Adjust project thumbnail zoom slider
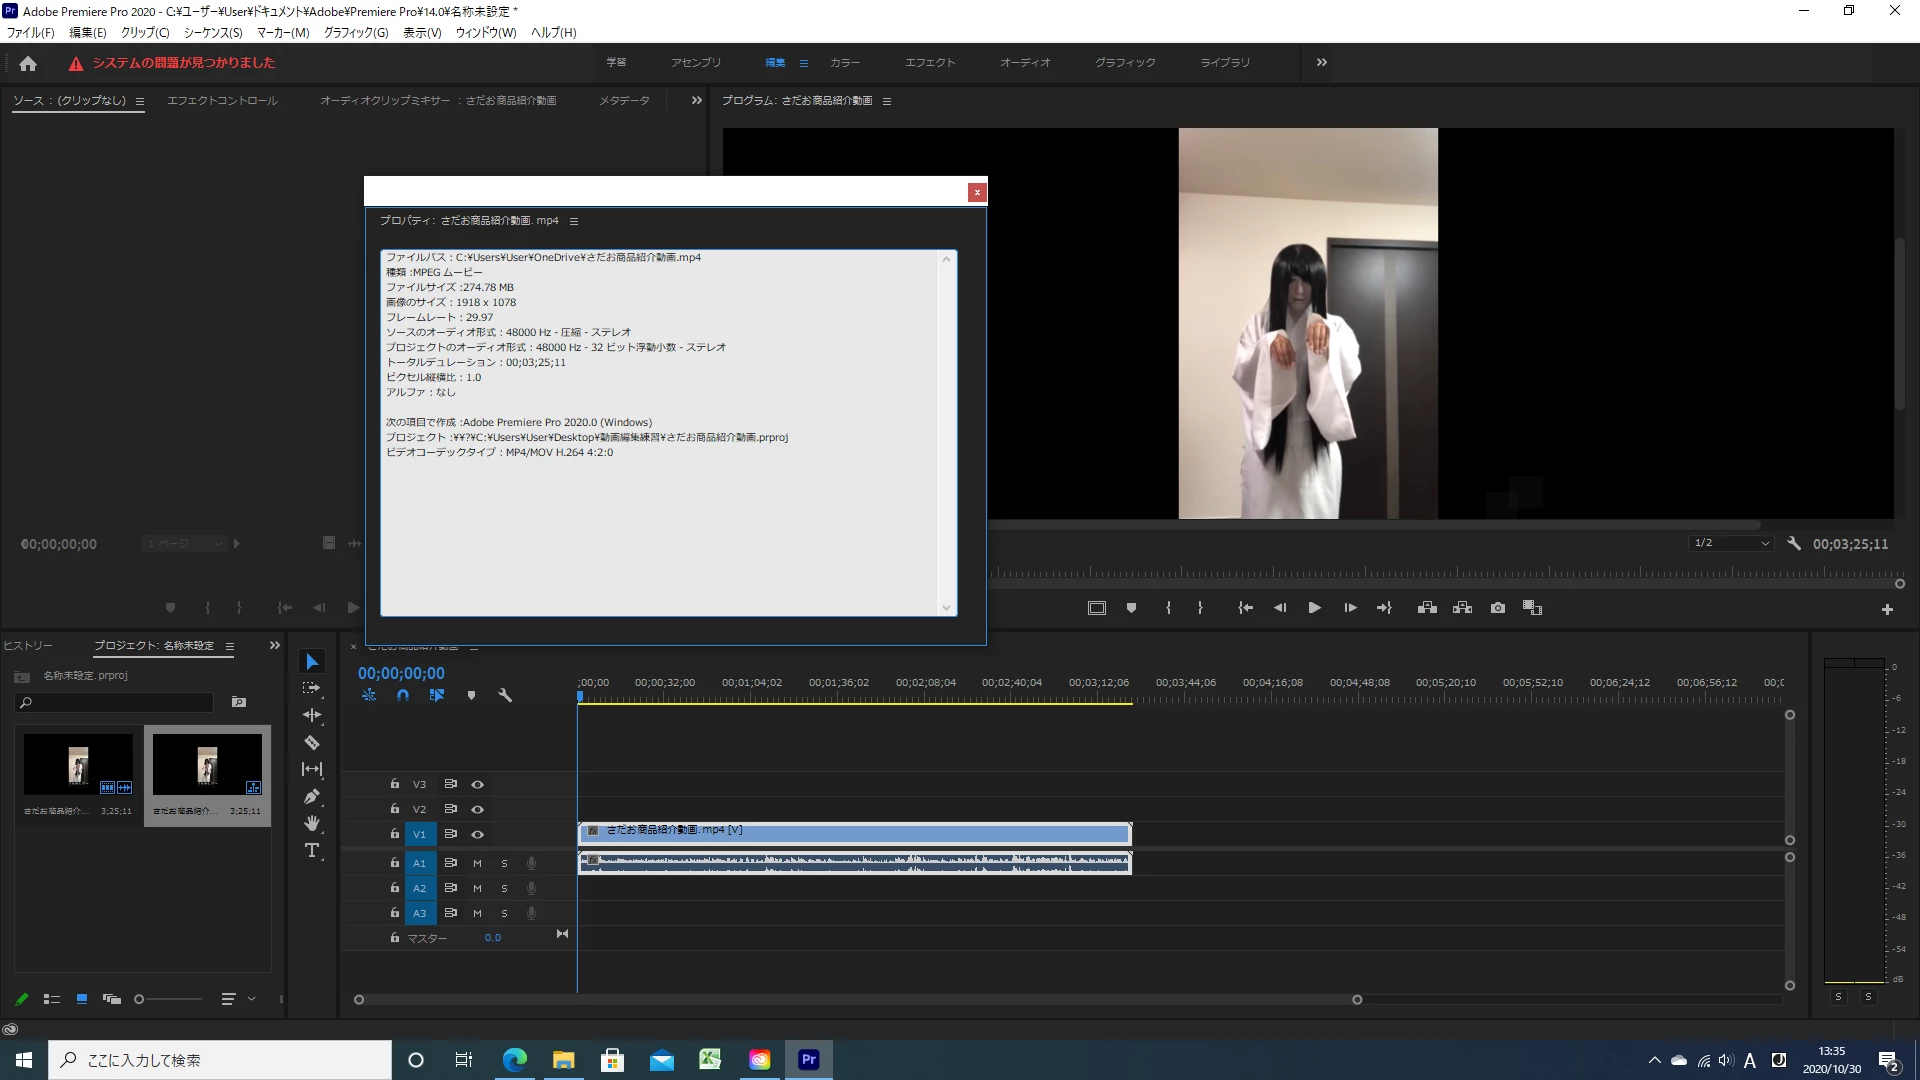Screen dimensions: 1920x1080 tap(140, 999)
